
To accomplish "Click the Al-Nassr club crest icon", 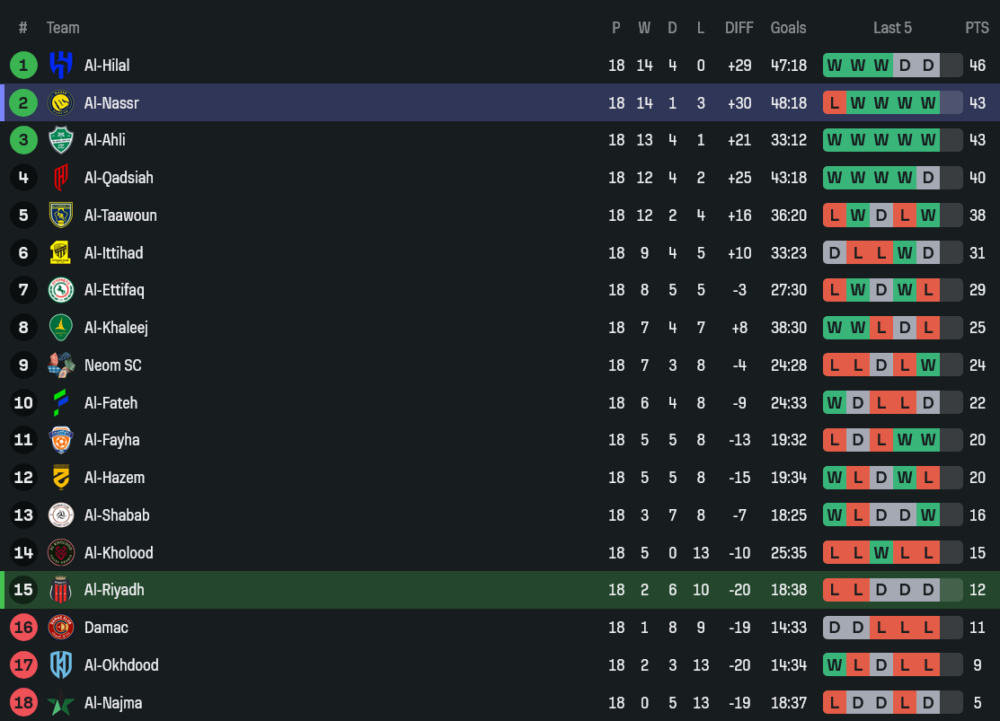I will (x=61, y=103).
